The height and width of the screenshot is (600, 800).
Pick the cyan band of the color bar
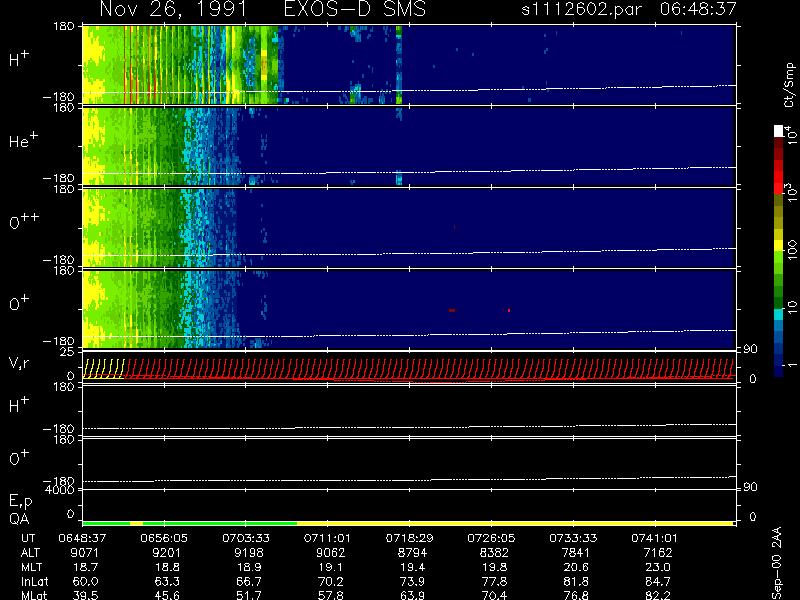(x=779, y=314)
